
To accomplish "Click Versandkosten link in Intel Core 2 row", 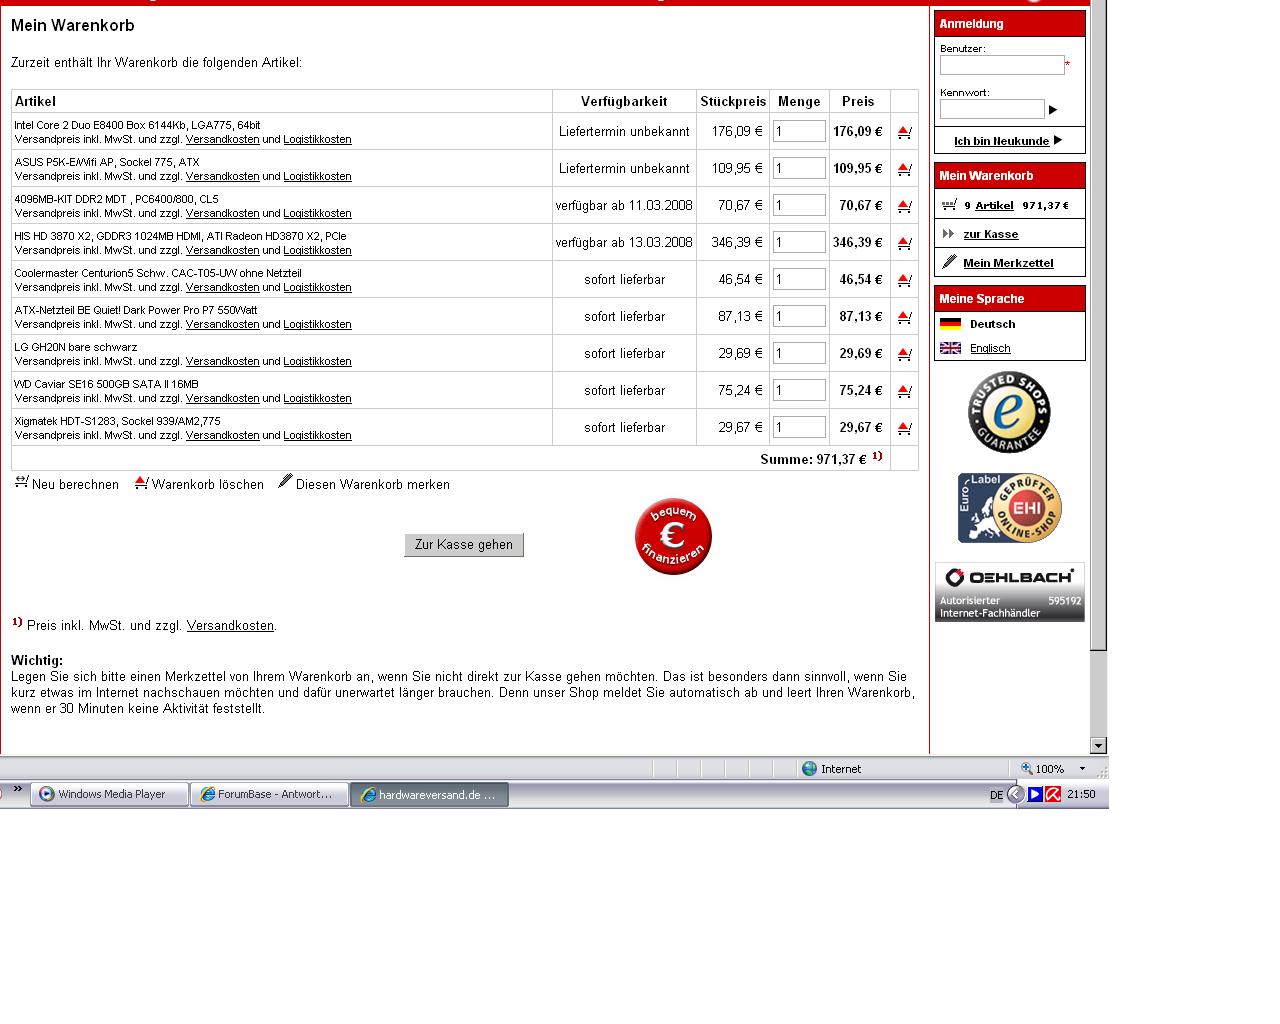I will [222, 139].
